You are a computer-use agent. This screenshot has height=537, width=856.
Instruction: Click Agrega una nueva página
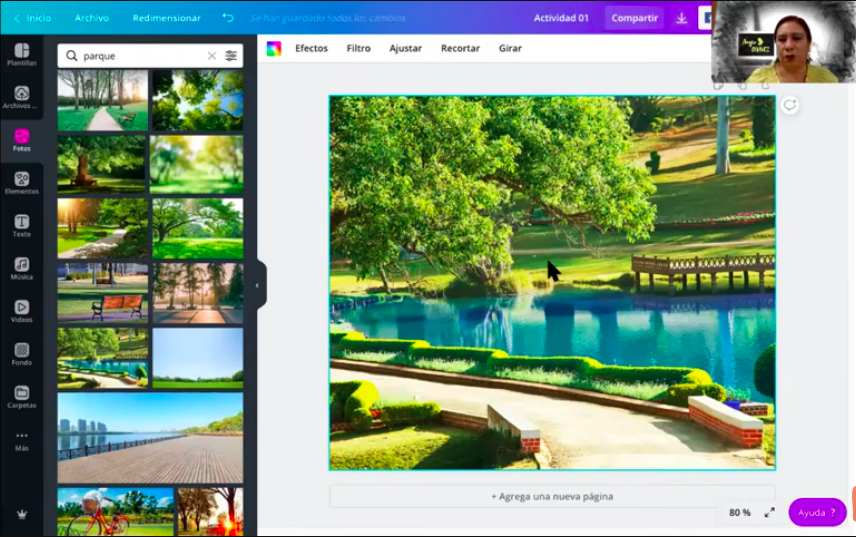tap(552, 496)
